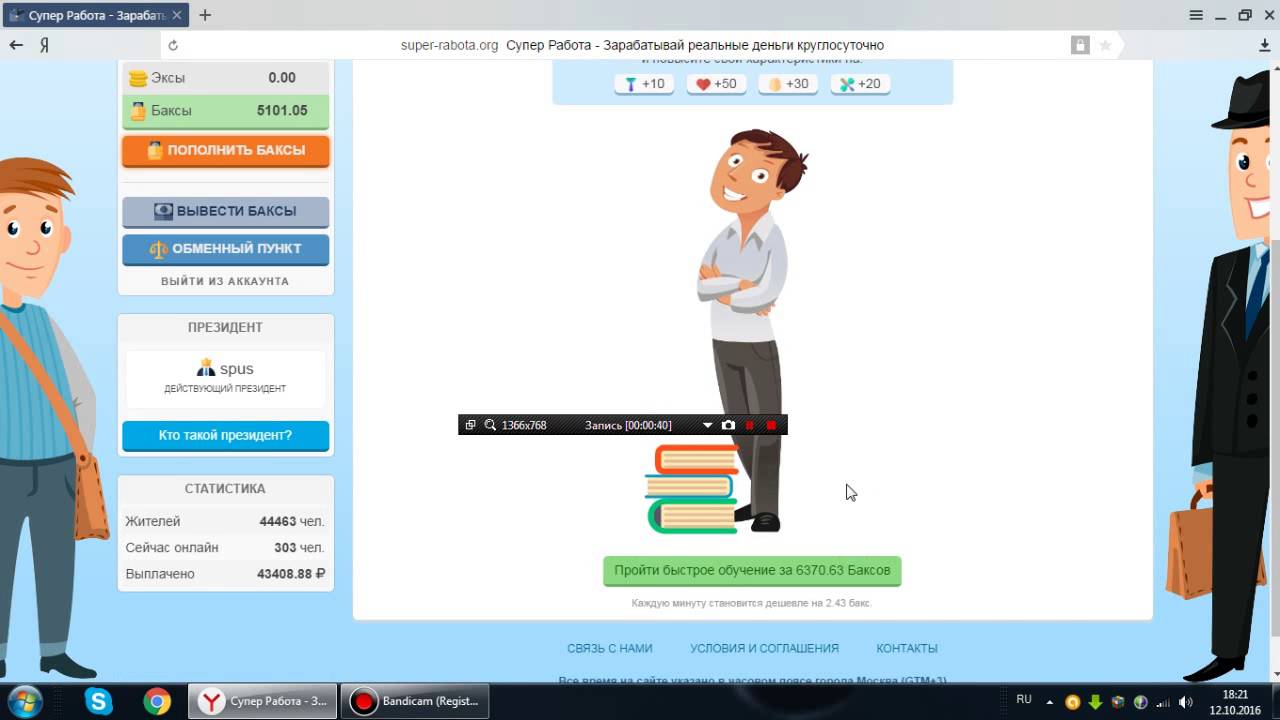
Task: Open the Yandex "Я" home button
Action: click(x=45, y=45)
